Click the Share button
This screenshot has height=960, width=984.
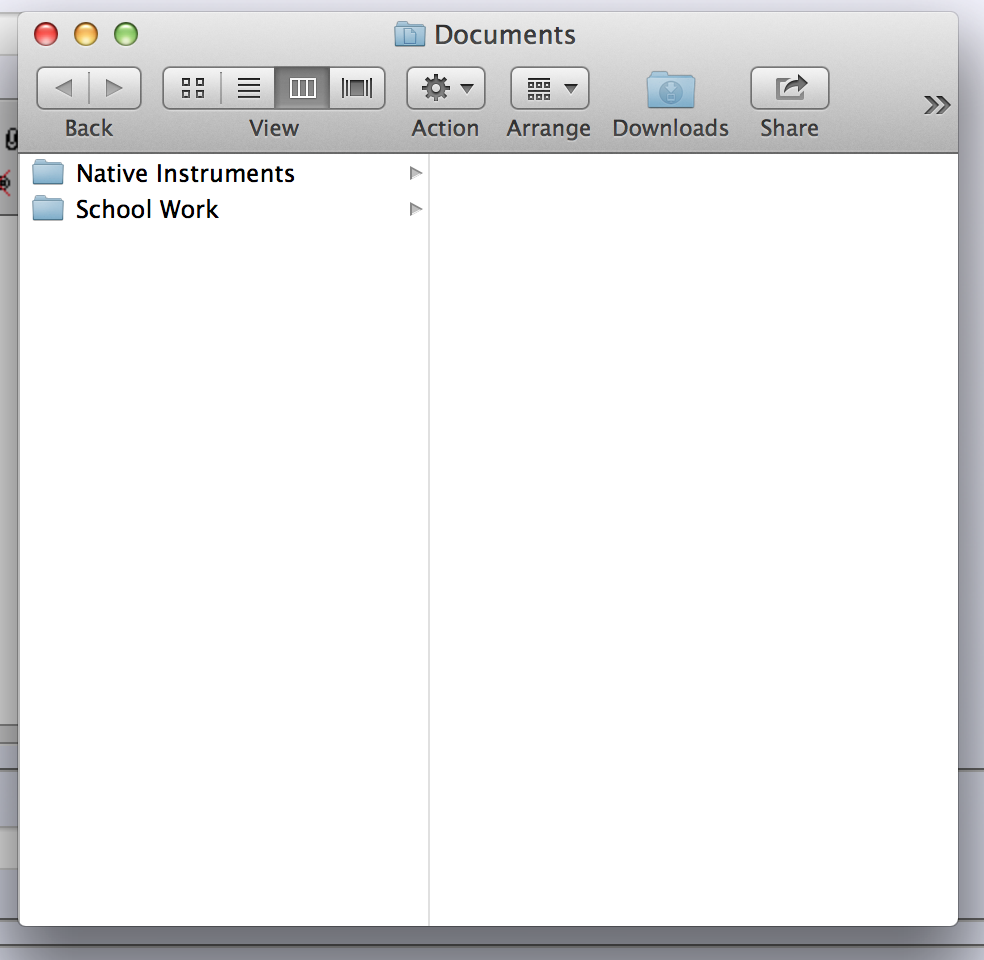(789, 88)
